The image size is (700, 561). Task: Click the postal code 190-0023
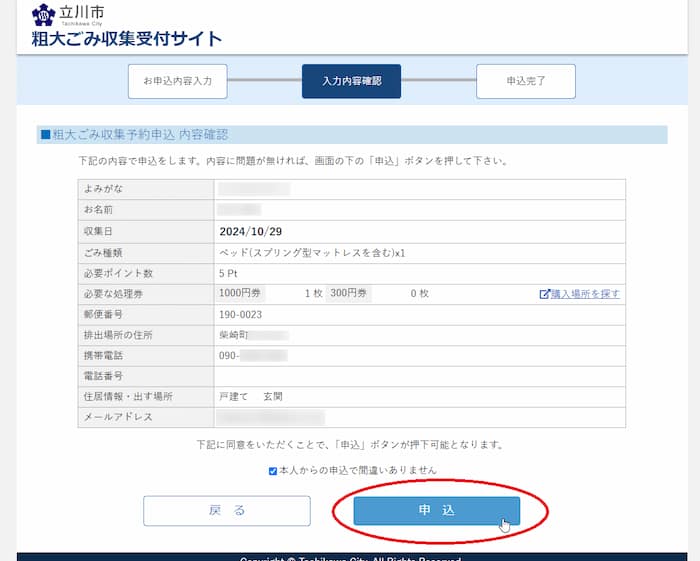242,314
